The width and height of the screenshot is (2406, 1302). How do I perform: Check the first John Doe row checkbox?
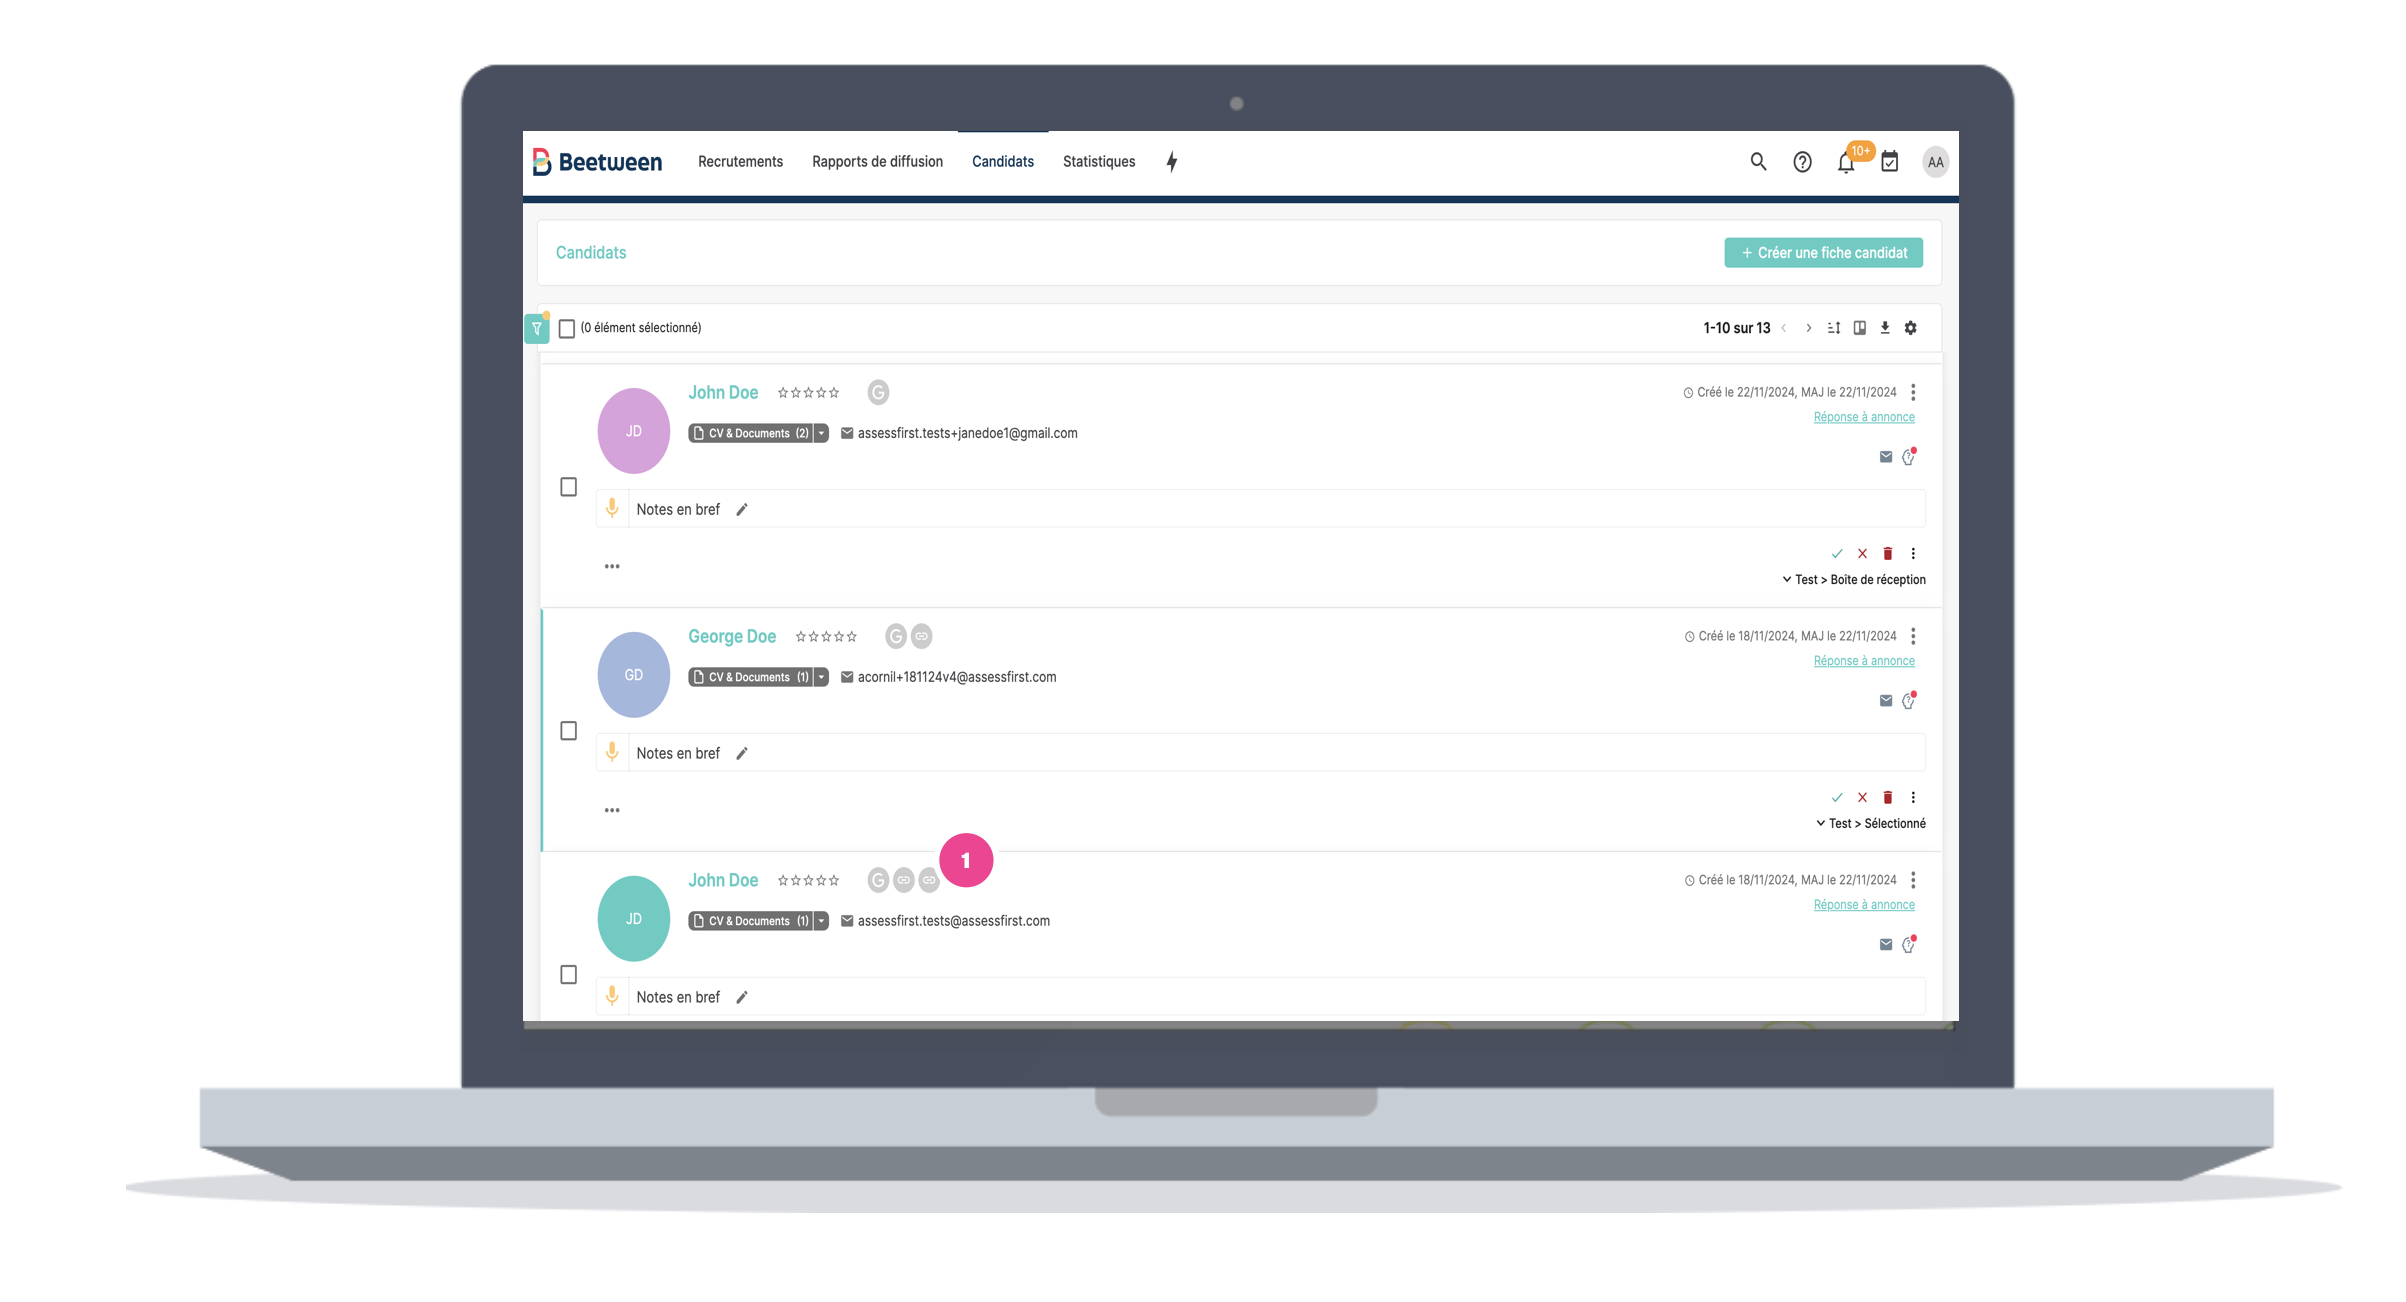point(568,487)
